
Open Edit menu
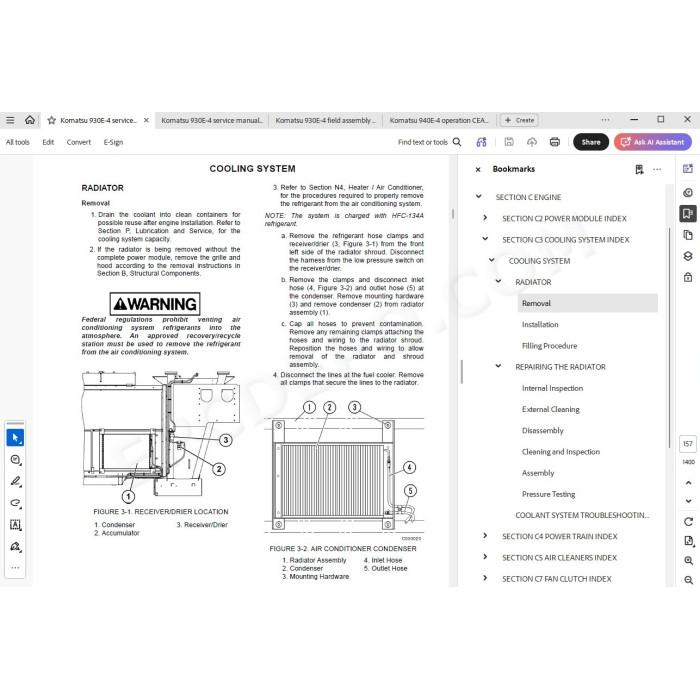click(x=48, y=142)
